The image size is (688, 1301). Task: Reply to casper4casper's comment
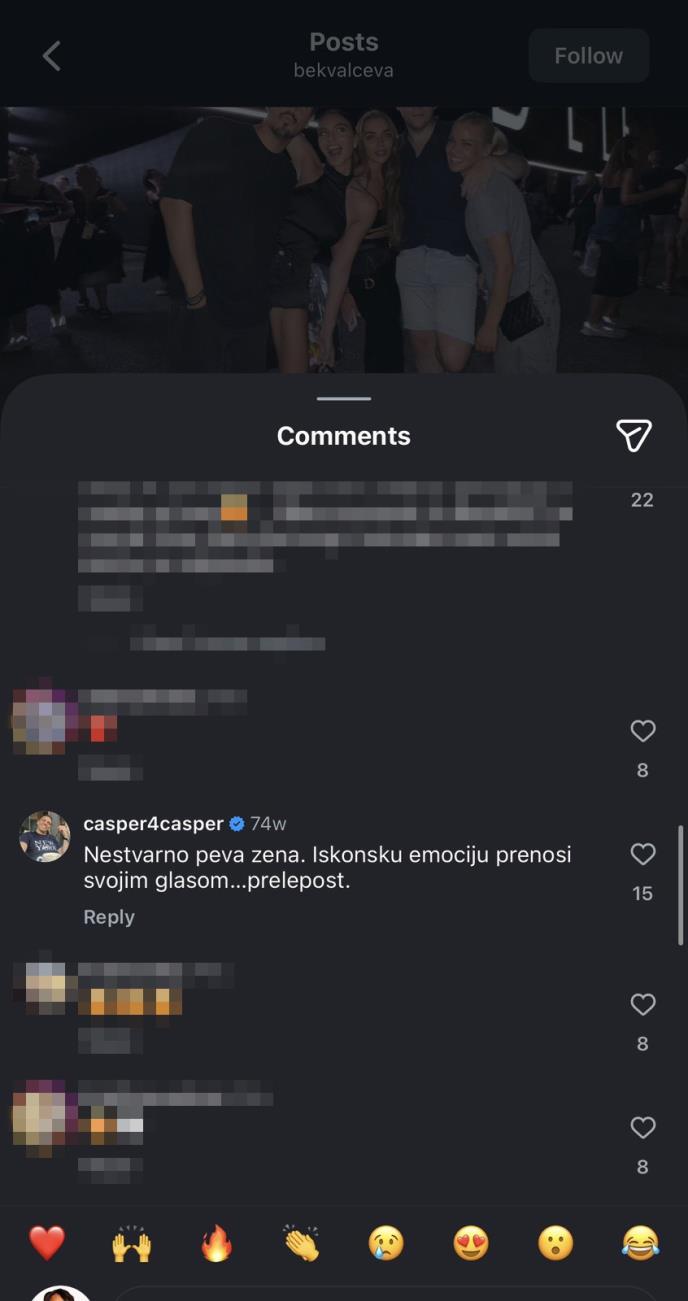109,917
